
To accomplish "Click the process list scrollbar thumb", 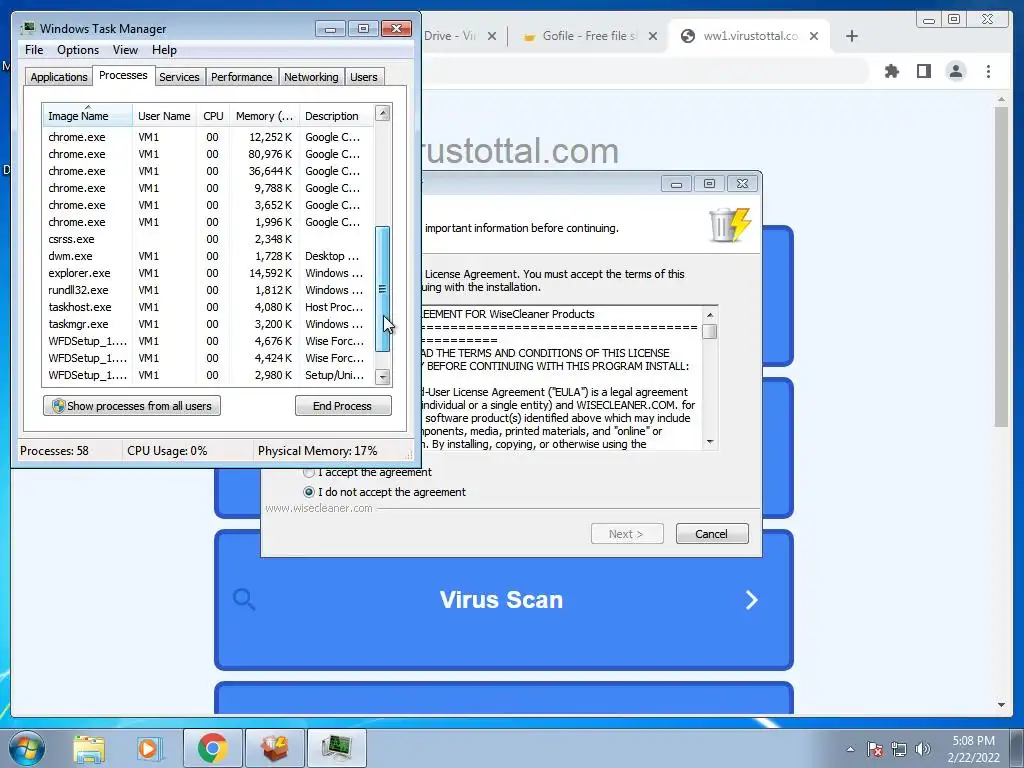I will point(383,289).
